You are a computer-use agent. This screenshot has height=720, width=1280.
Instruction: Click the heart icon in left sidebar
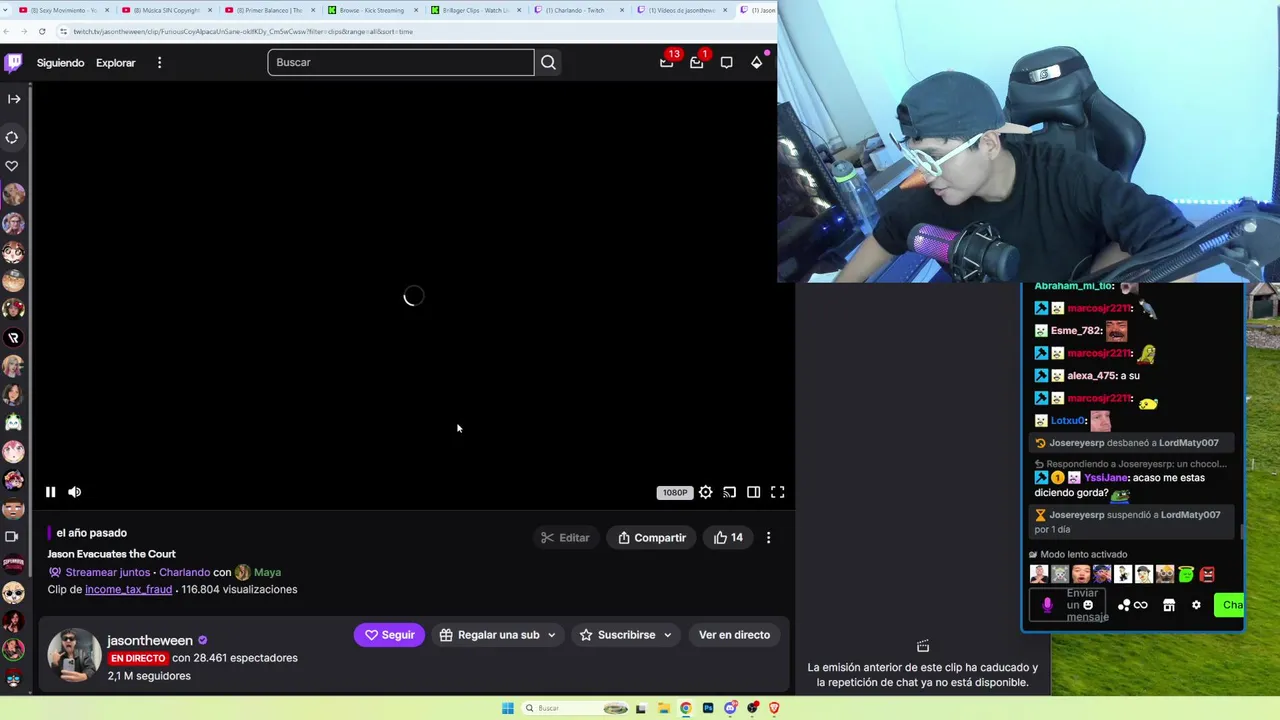[12, 166]
